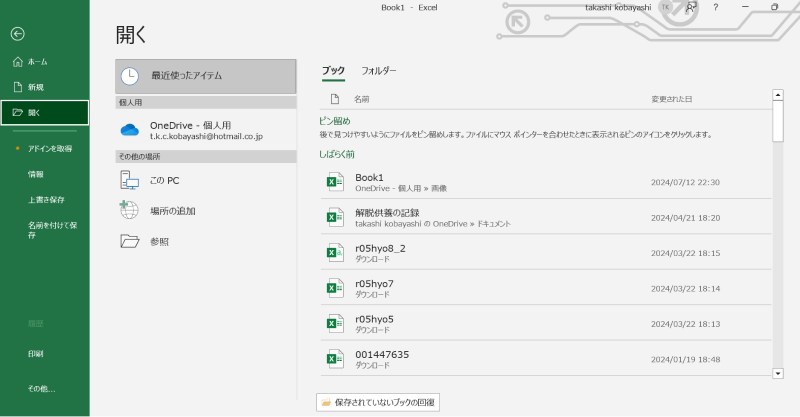Open the 印刷 menu item

[x=36, y=353]
